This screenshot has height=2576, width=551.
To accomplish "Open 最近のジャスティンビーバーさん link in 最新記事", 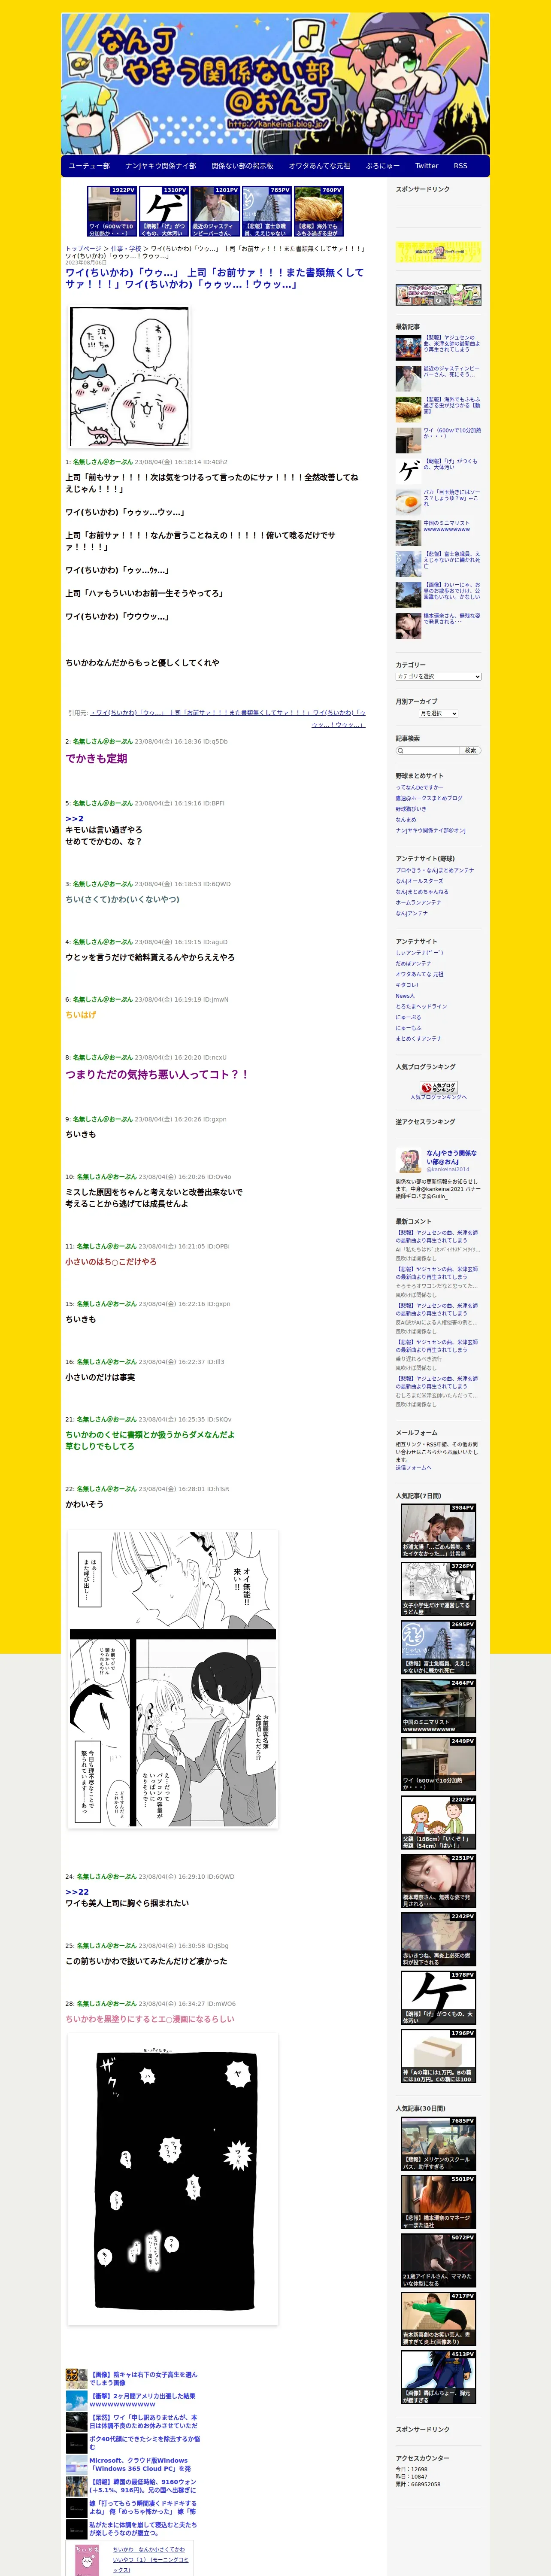I will point(451,371).
